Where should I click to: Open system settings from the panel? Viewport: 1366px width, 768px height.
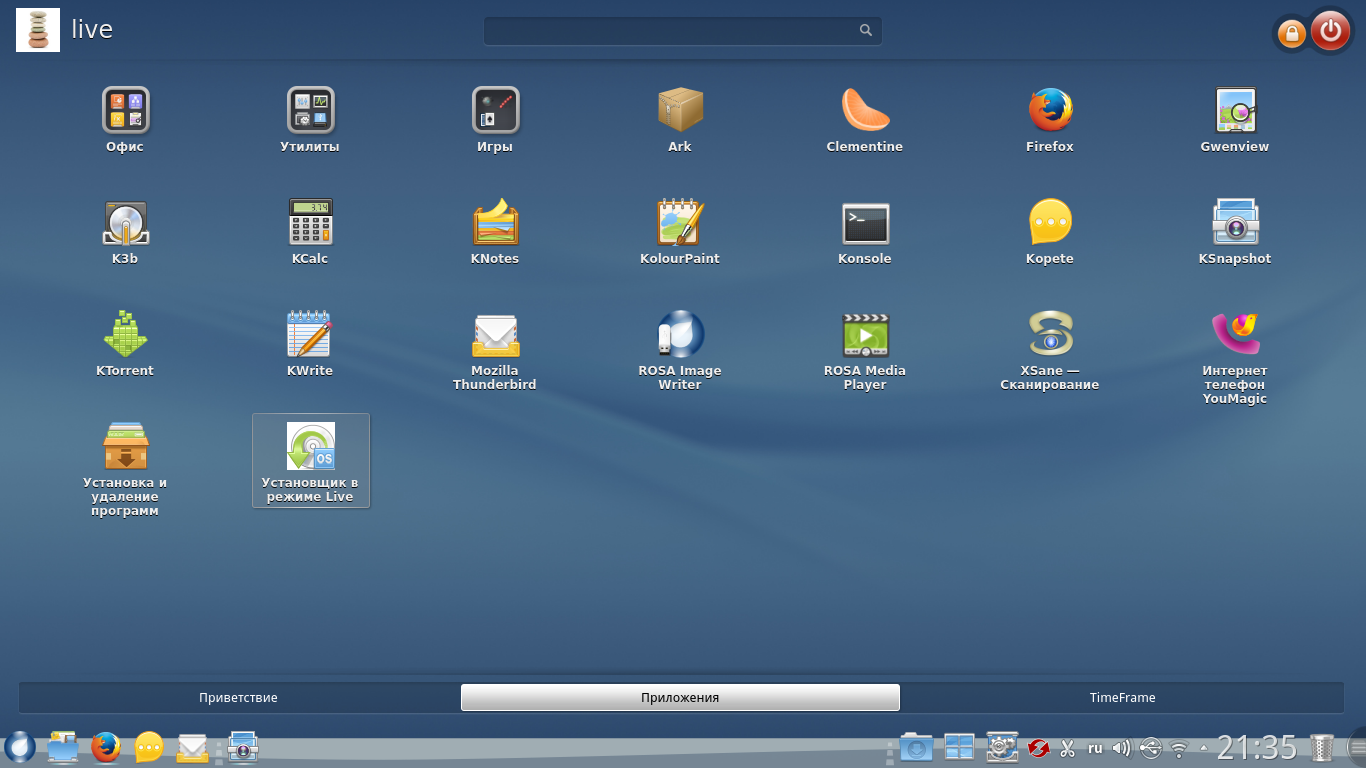[x=1002, y=747]
